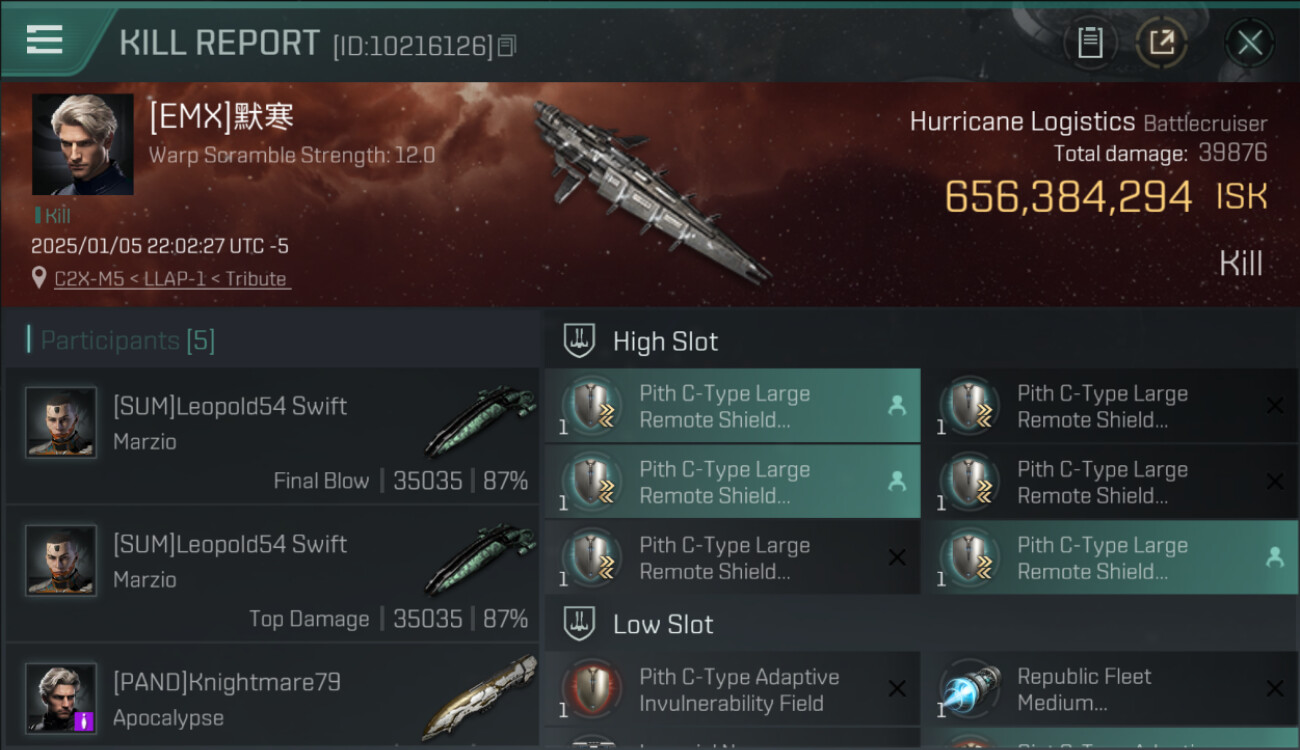The height and width of the screenshot is (750, 1300).
Task: Open the hamburger menu in header
Action: coord(44,41)
